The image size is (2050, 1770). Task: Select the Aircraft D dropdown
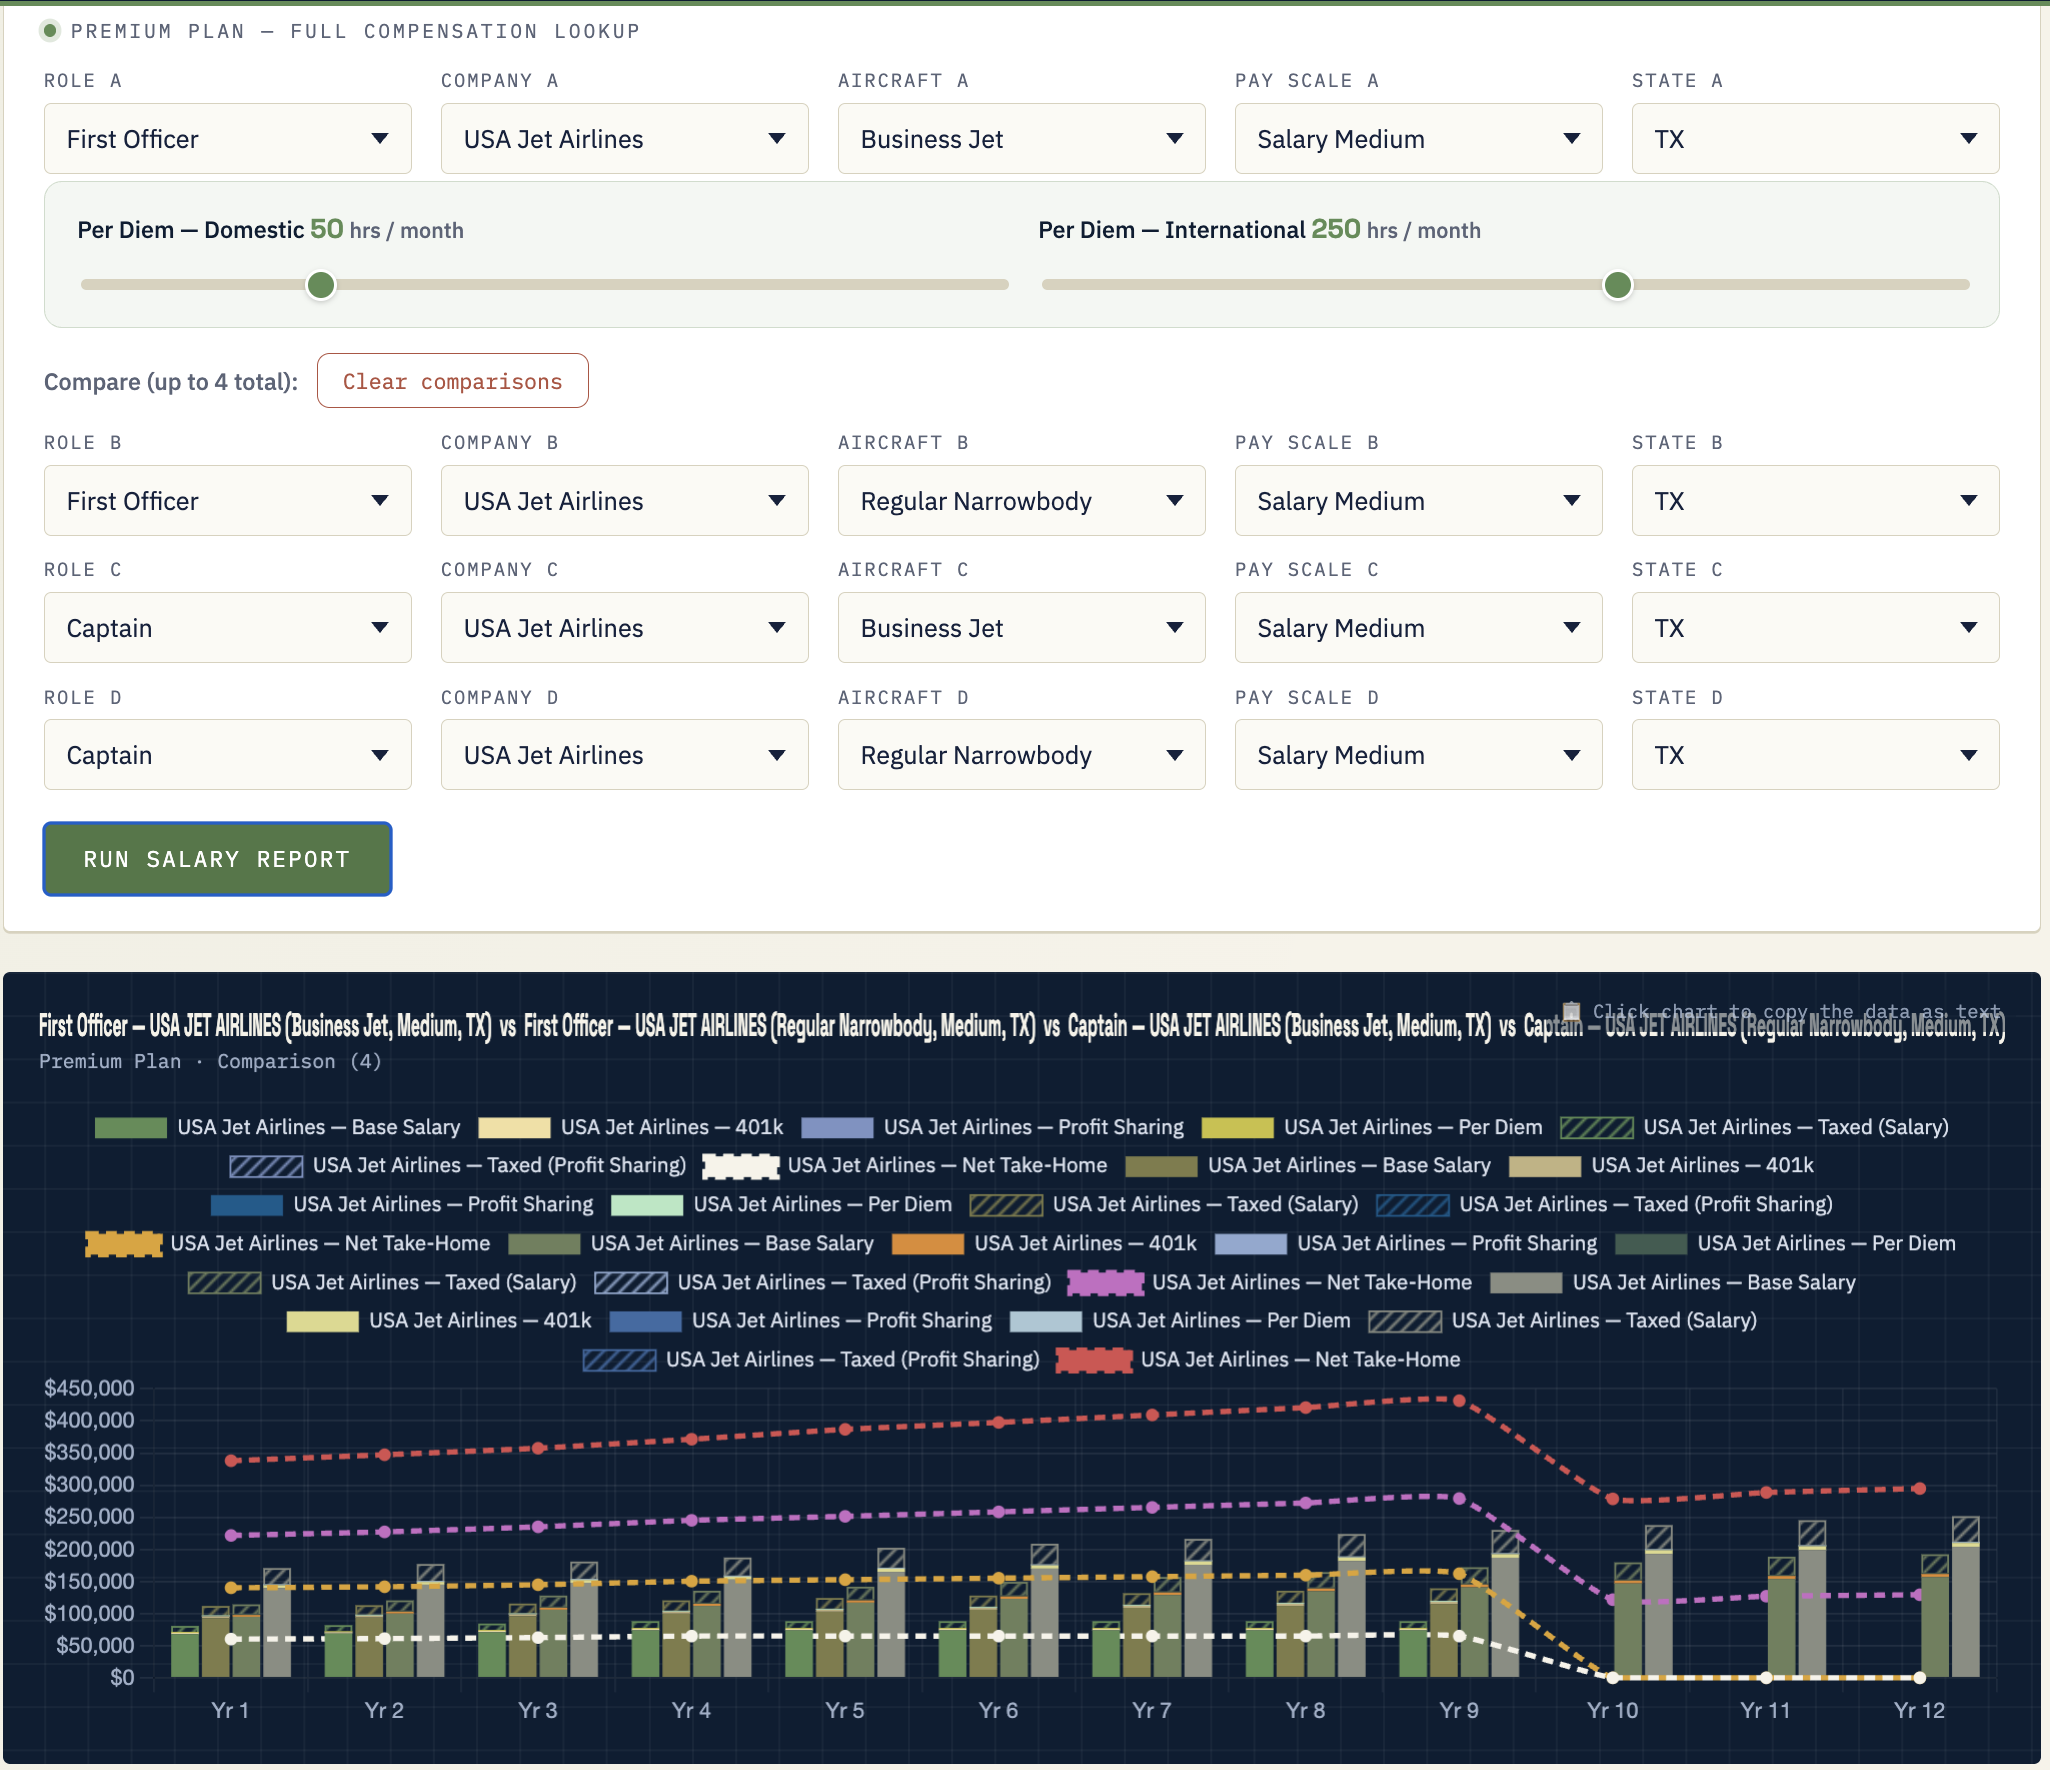1022,755
